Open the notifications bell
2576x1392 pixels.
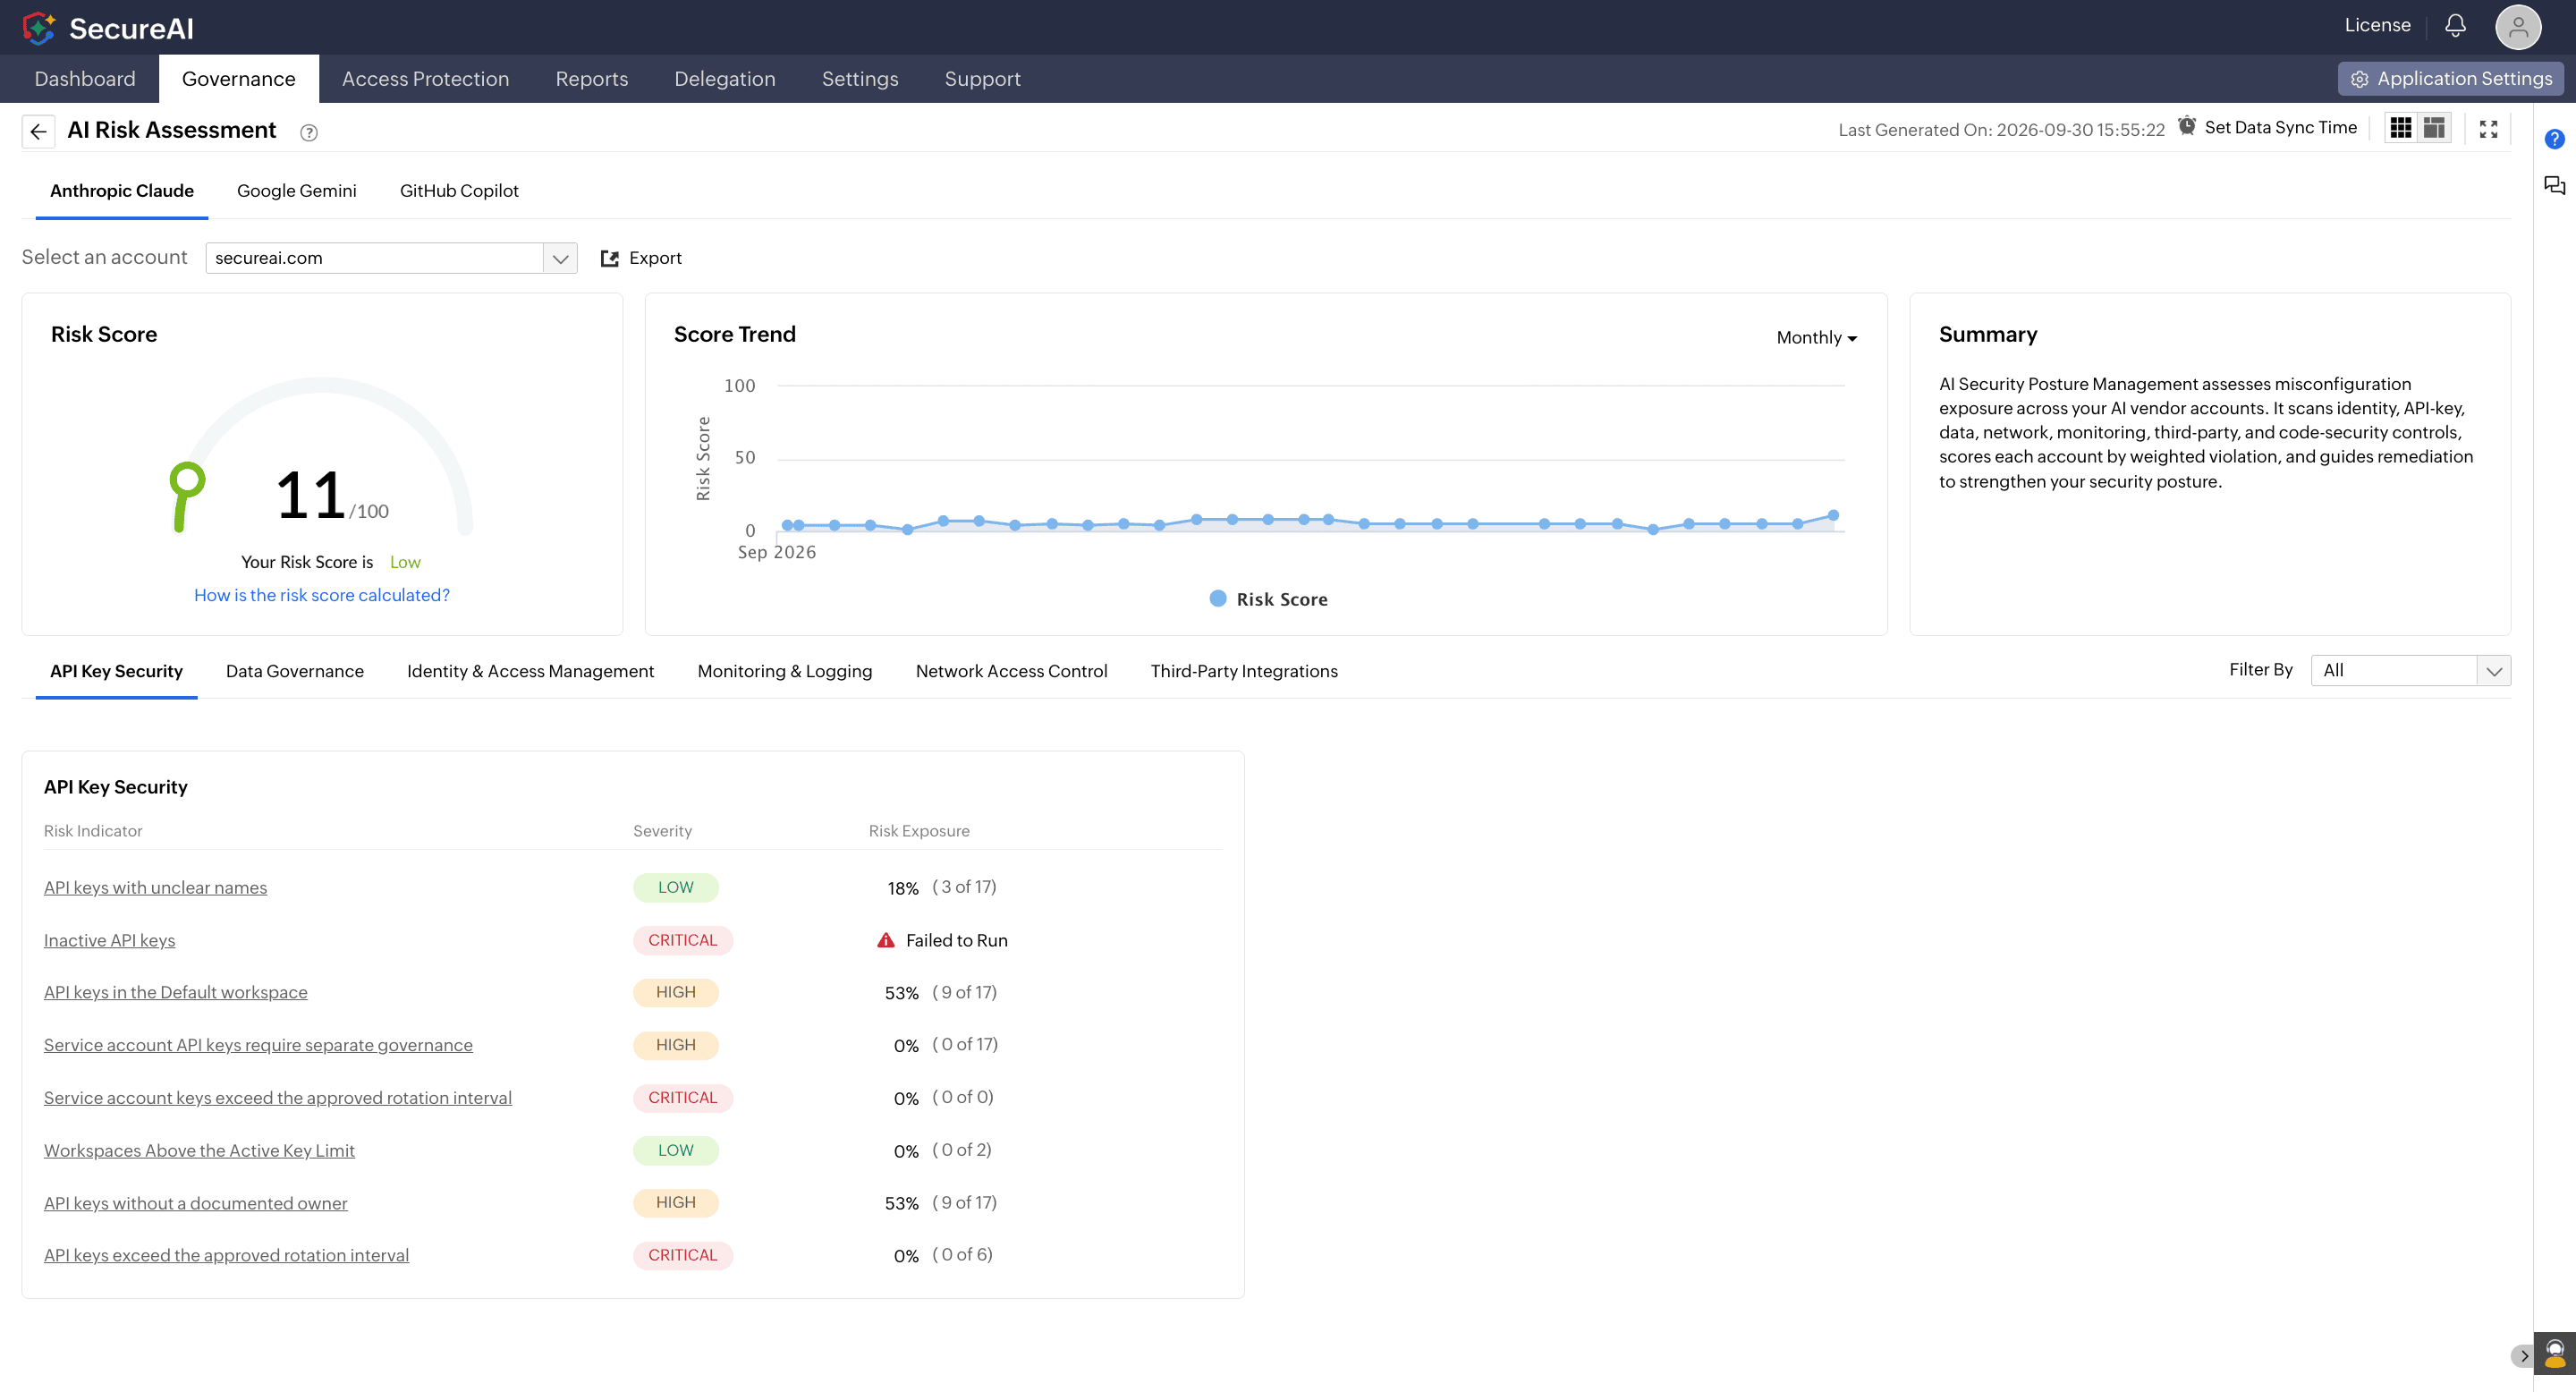(x=2455, y=25)
